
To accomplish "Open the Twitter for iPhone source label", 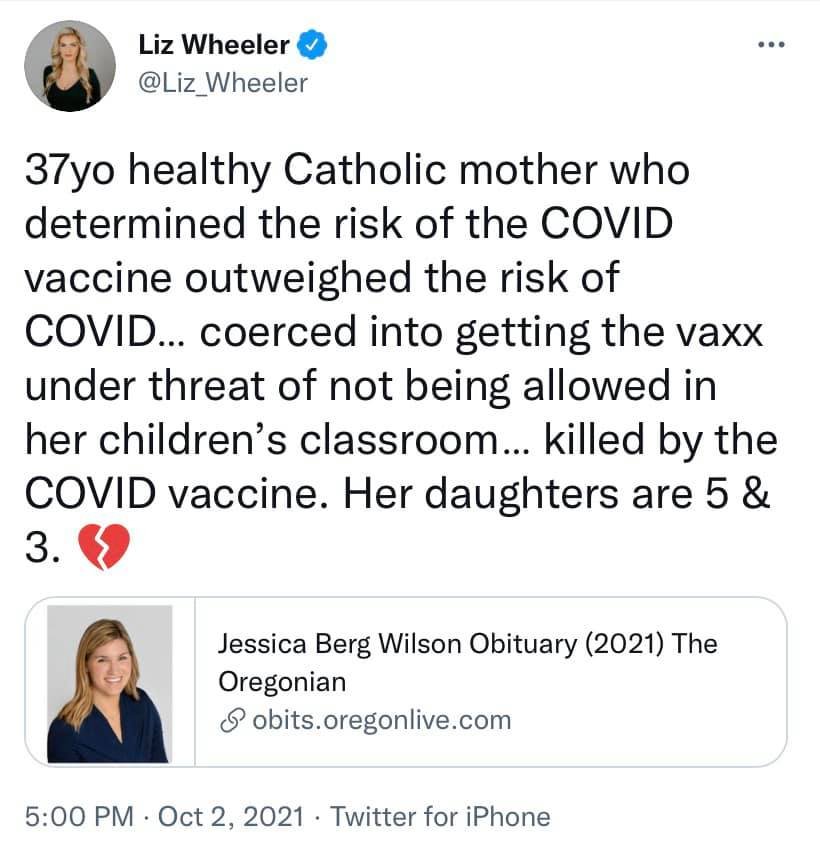I will click(x=441, y=817).
